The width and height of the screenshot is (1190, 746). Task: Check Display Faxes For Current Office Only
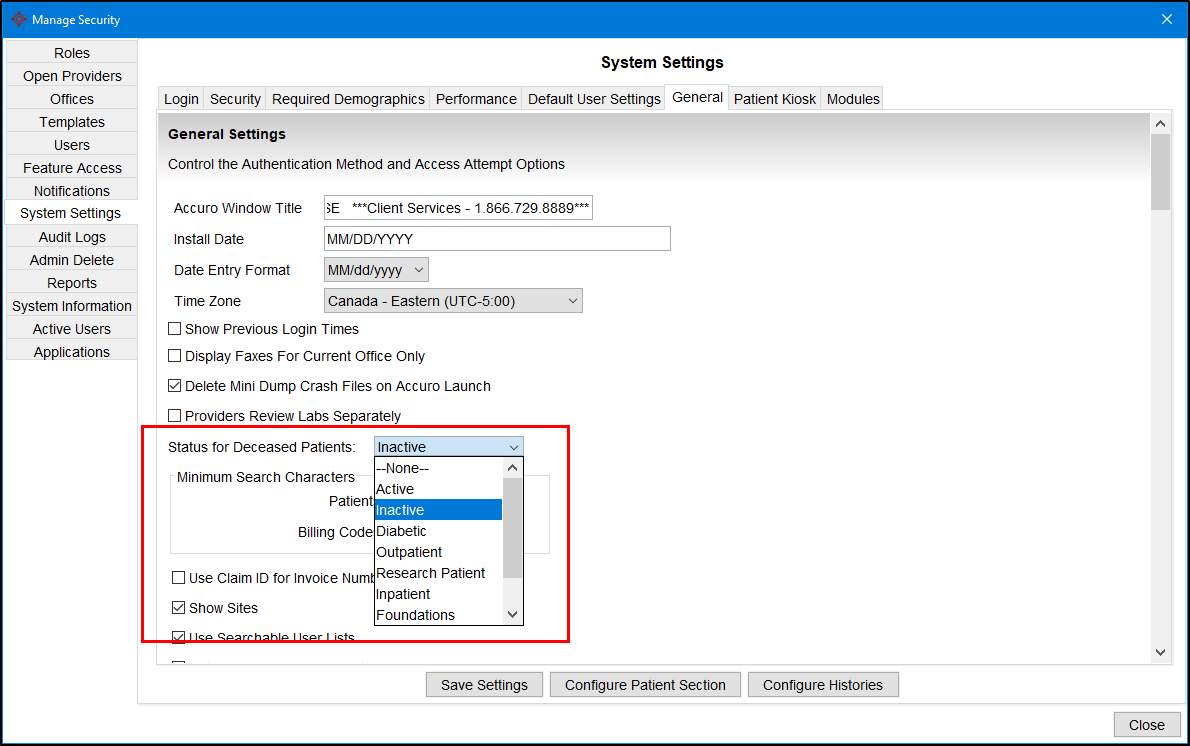click(x=174, y=356)
